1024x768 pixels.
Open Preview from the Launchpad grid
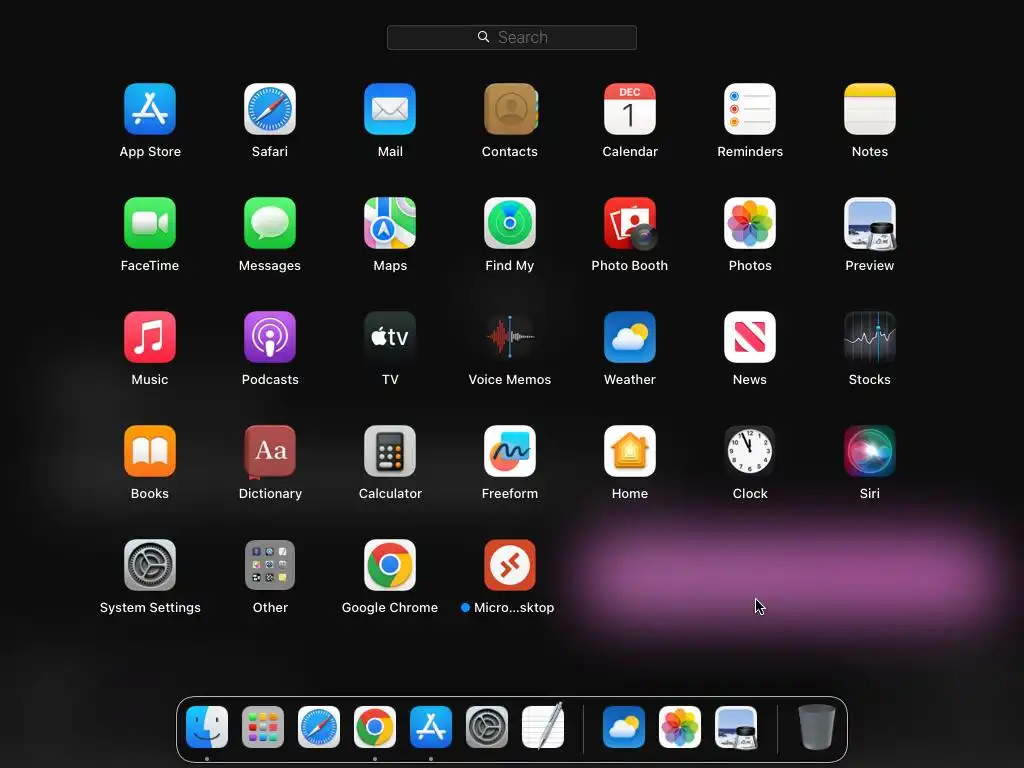(870, 223)
